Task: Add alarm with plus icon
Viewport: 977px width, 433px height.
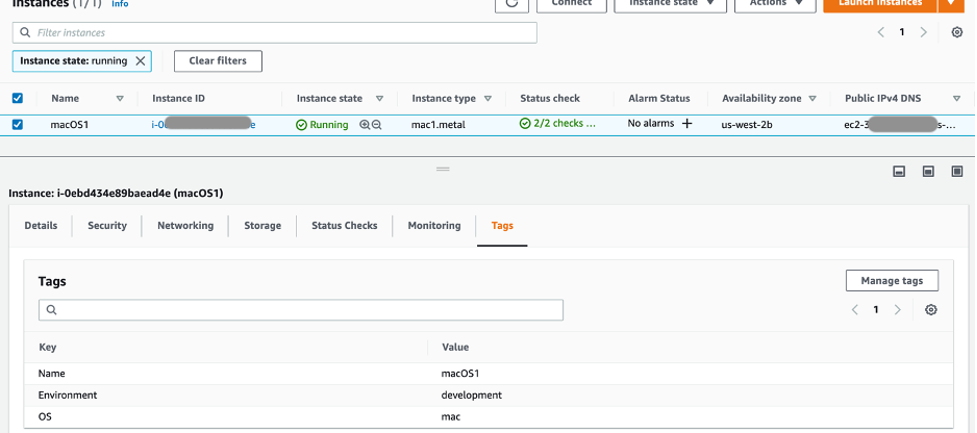Action: [x=687, y=124]
